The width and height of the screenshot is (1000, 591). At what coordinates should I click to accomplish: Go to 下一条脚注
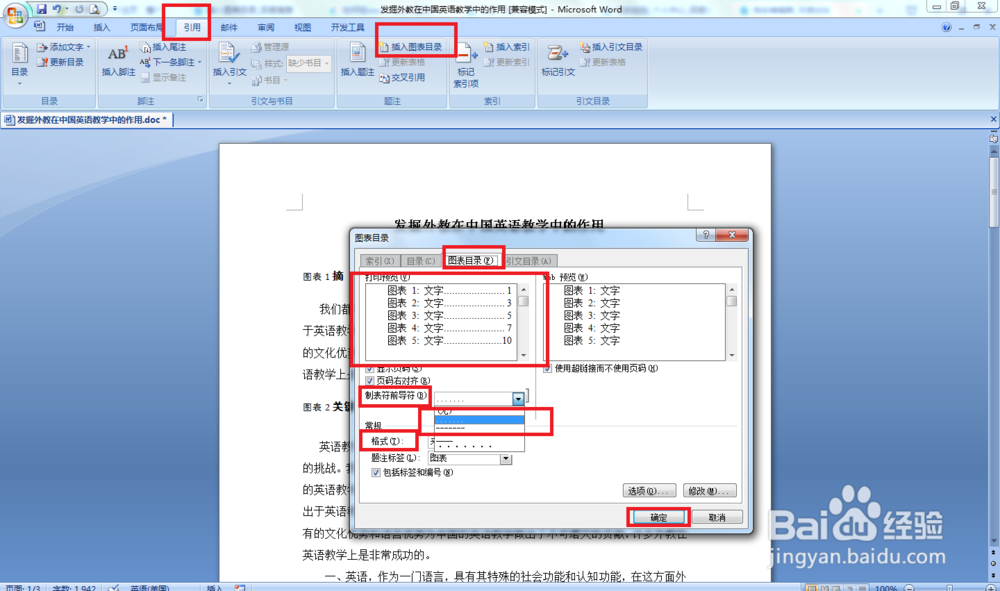[168, 62]
